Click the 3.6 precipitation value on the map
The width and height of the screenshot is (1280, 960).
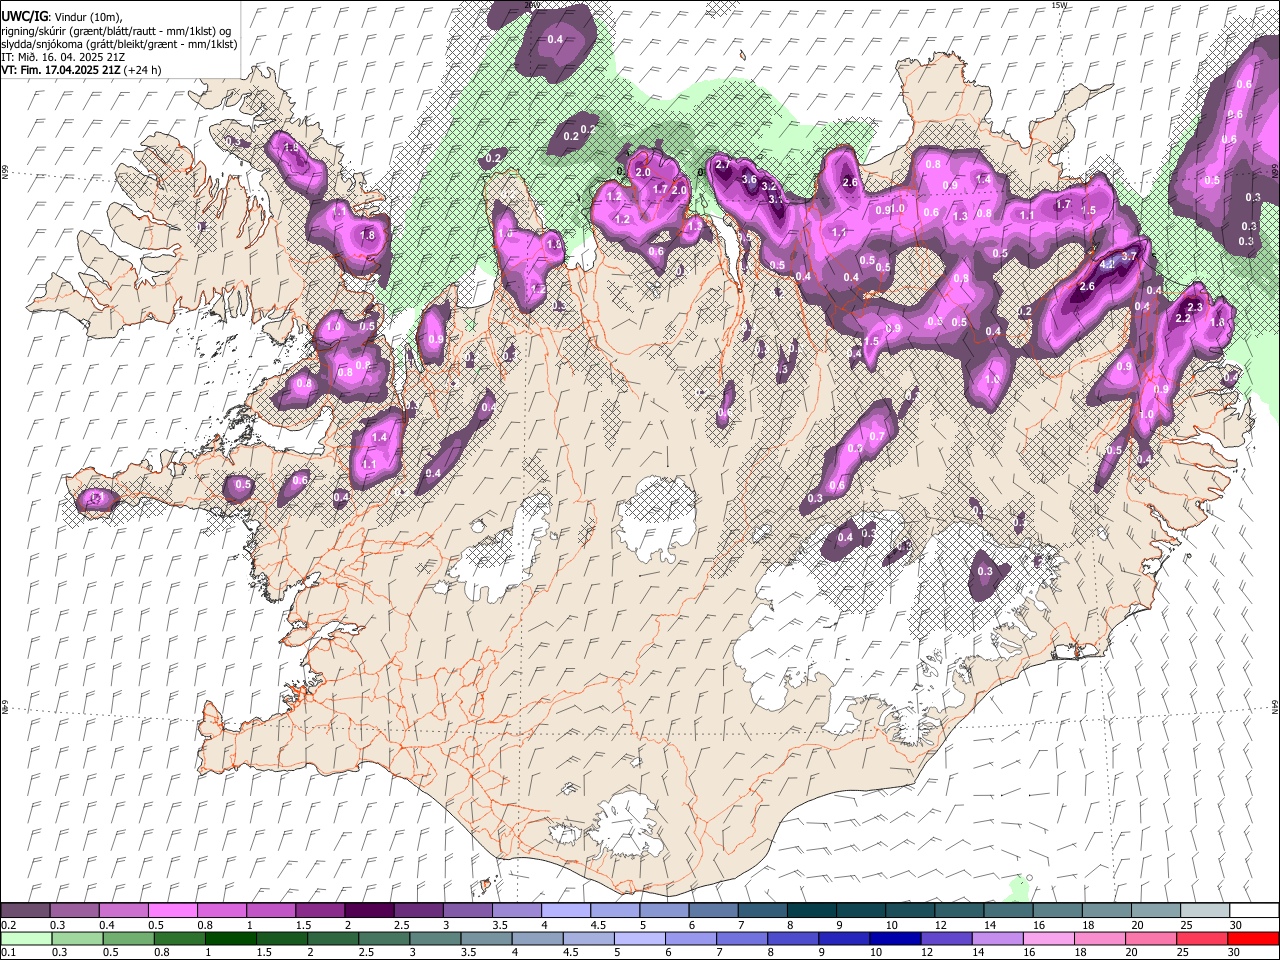pos(749,179)
